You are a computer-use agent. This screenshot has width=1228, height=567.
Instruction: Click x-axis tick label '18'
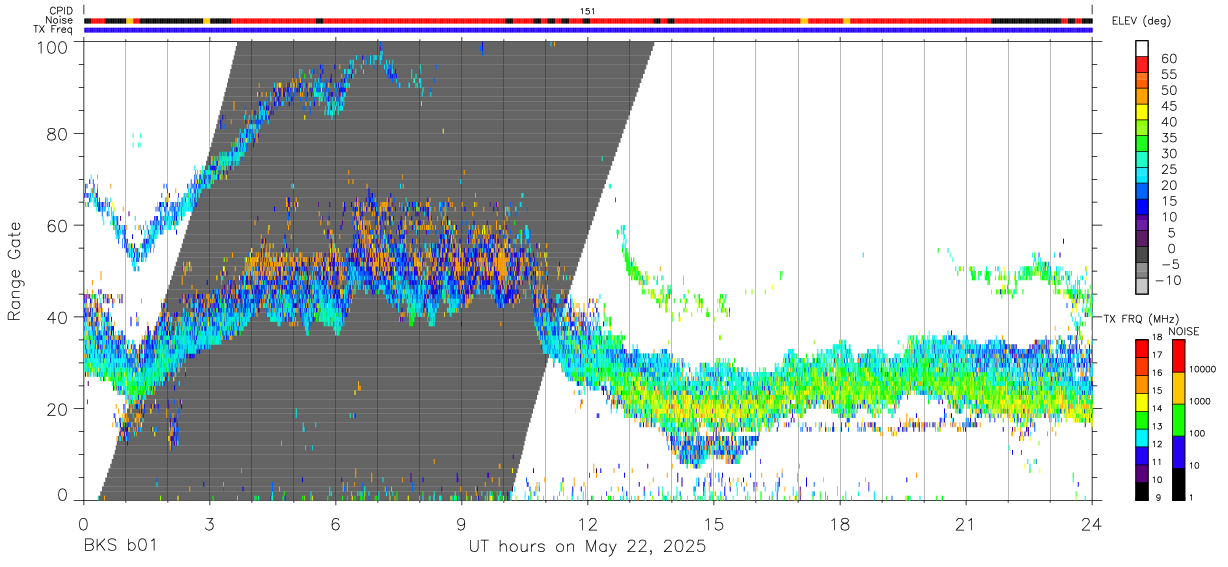point(840,523)
